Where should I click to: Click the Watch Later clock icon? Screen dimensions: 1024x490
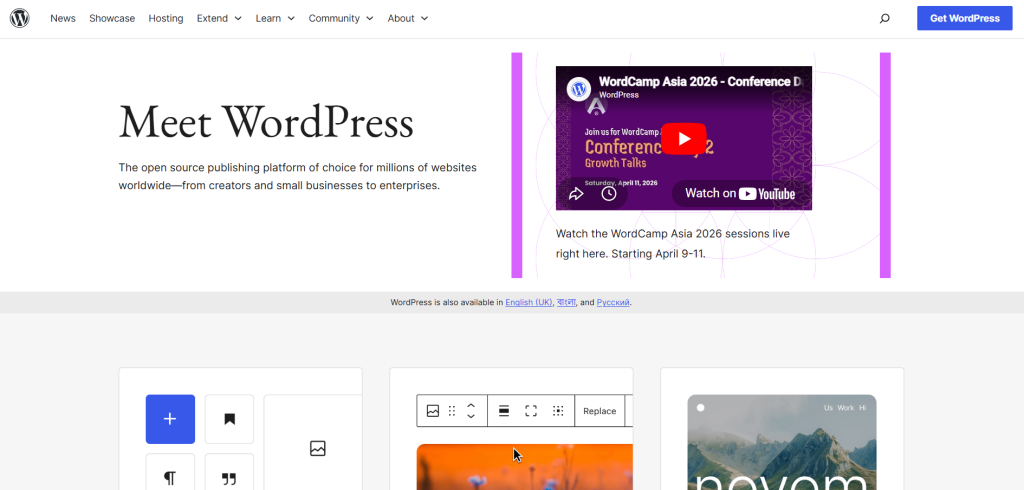pos(609,194)
